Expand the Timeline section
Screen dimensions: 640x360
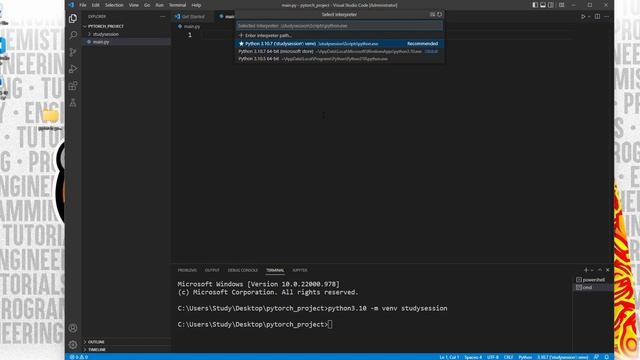tap(126, 350)
